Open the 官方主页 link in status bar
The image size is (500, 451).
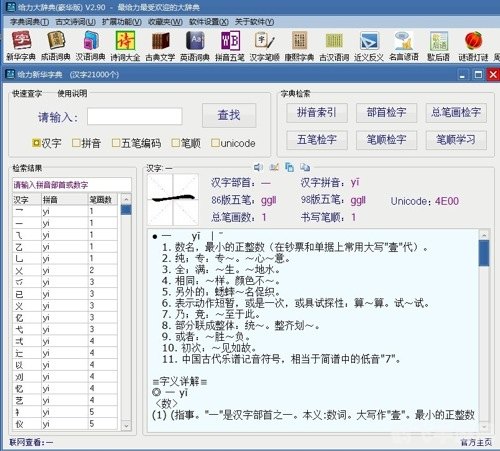click(476, 442)
